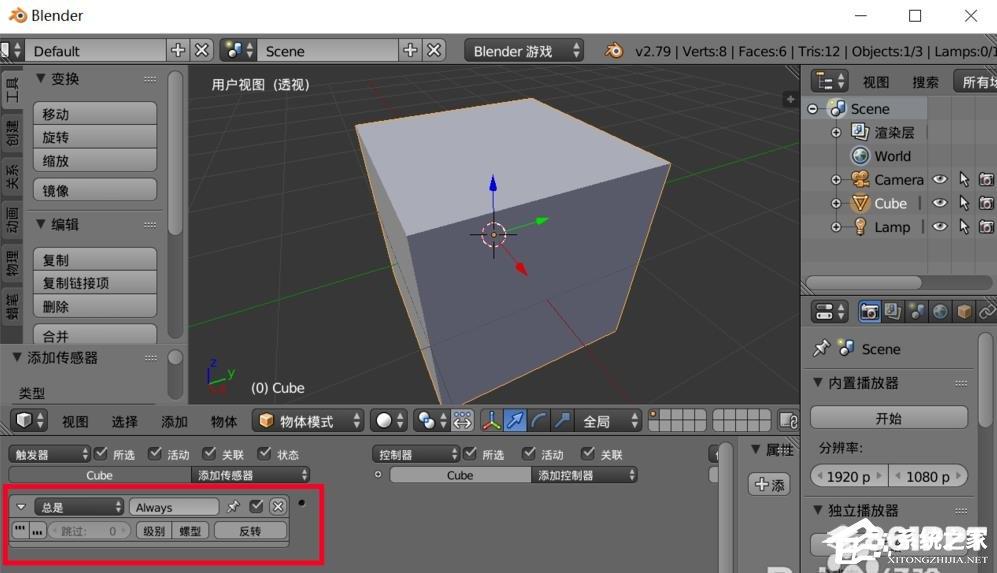The height and width of the screenshot is (573, 997).
Task: Open the Blender 游戏 engine dropdown
Action: click(525, 51)
